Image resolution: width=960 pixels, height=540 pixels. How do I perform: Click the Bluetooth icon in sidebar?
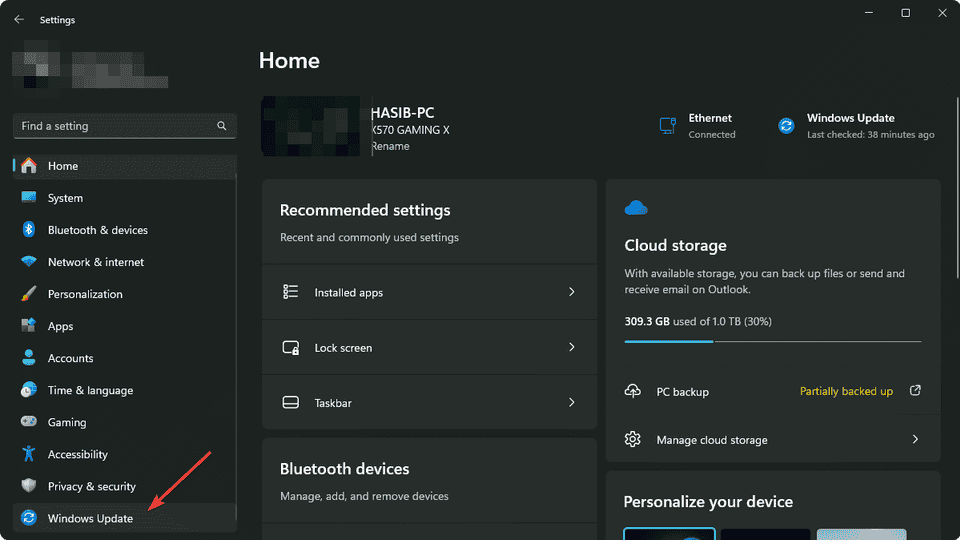tap(29, 230)
